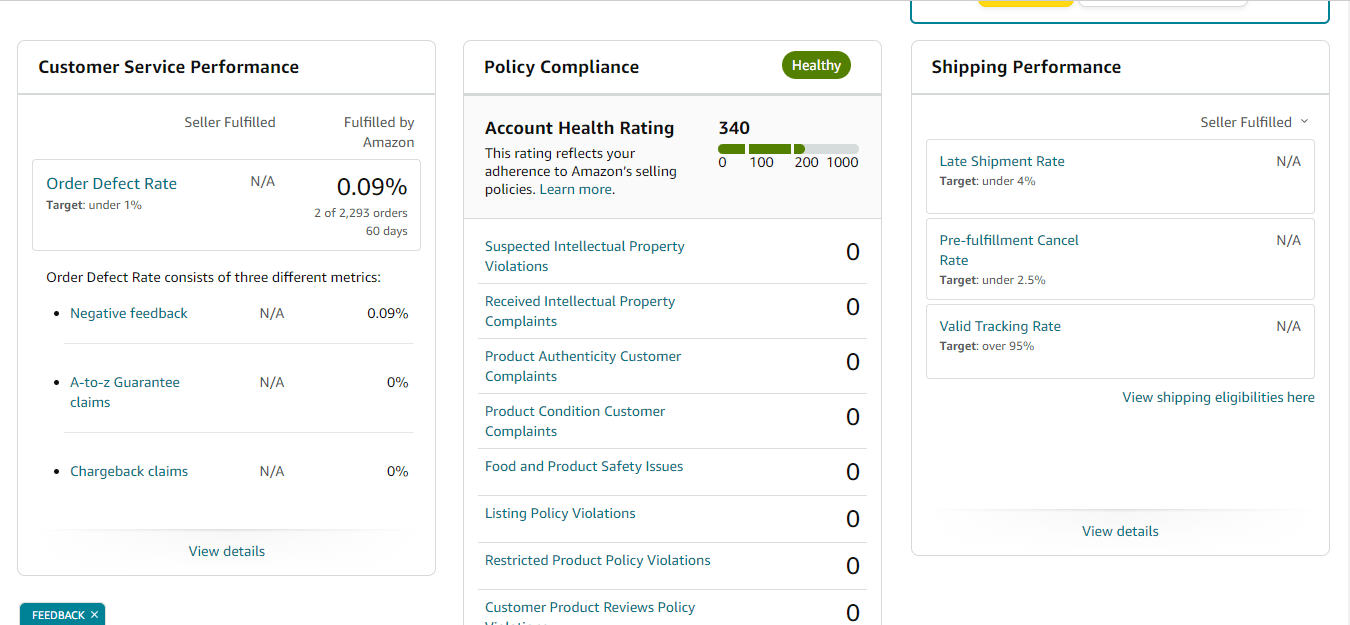Open Listing Policy Violations

click(560, 513)
